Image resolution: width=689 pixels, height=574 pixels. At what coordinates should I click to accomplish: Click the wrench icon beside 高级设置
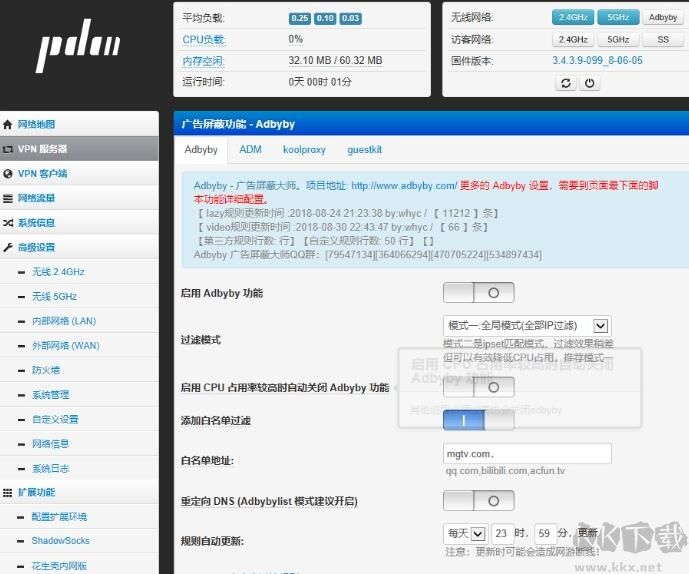click(7, 247)
